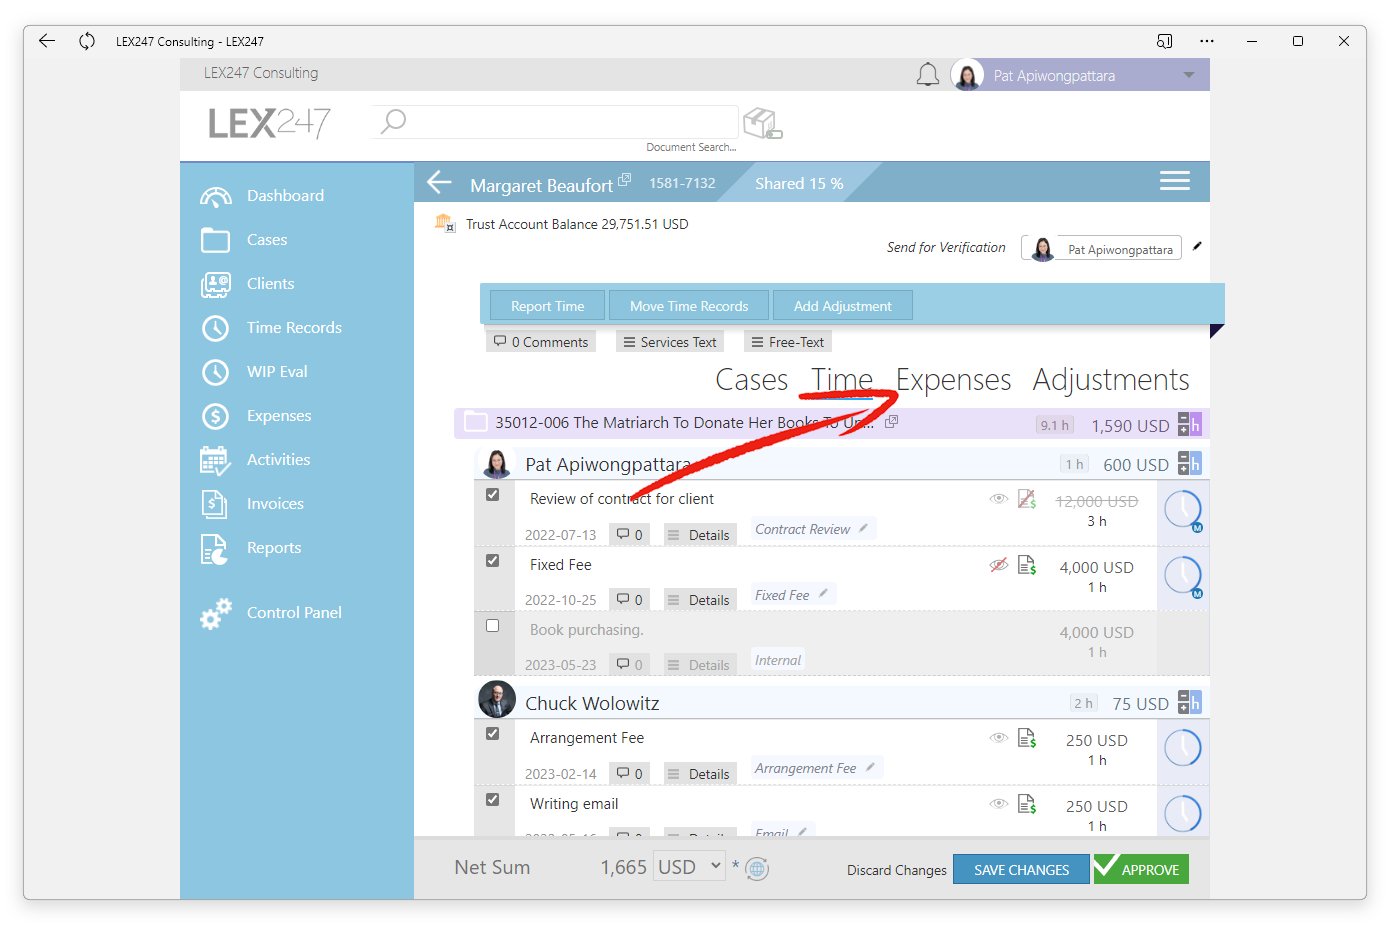Switch to the Adjustments tab
Image resolution: width=1390 pixels, height=925 pixels.
tap(1111, 380)
